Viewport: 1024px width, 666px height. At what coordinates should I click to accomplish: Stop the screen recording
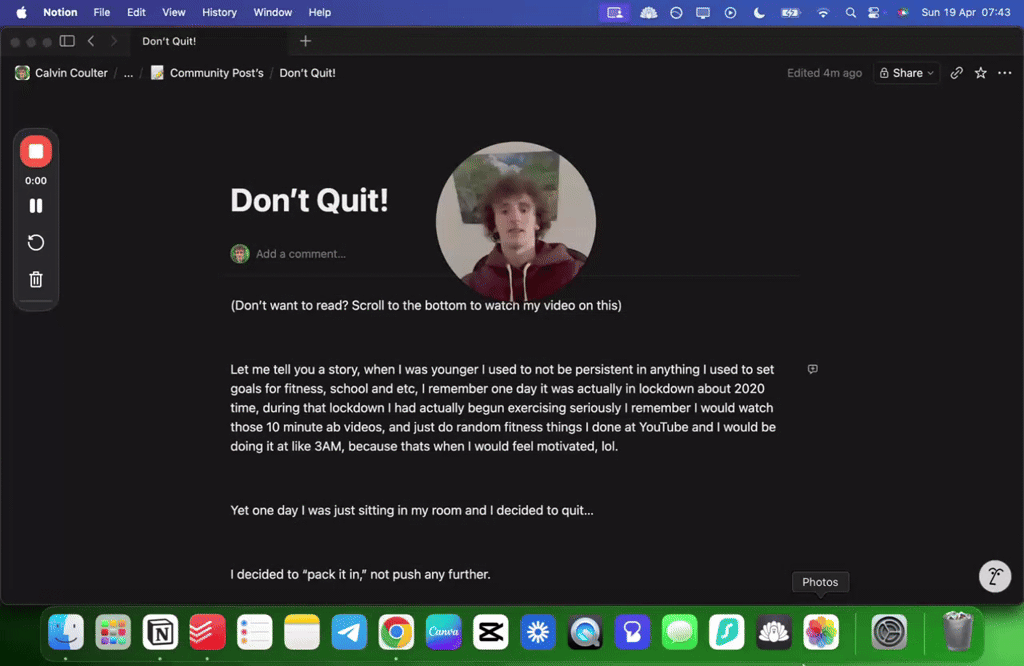pos(36,151)
